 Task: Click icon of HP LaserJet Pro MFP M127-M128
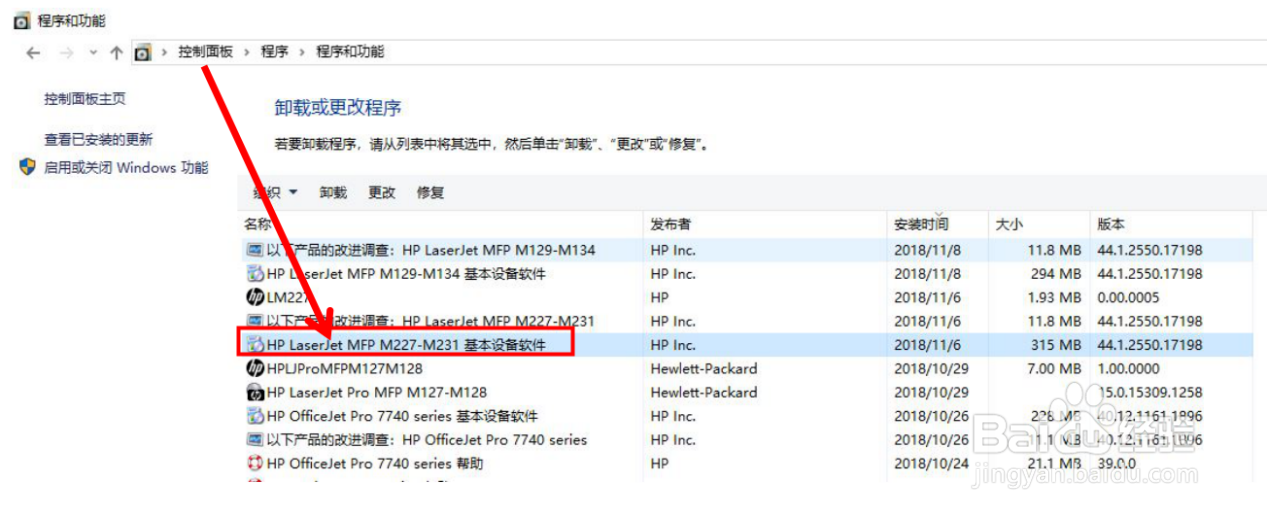pyautogui.click(x=255, y=392)
